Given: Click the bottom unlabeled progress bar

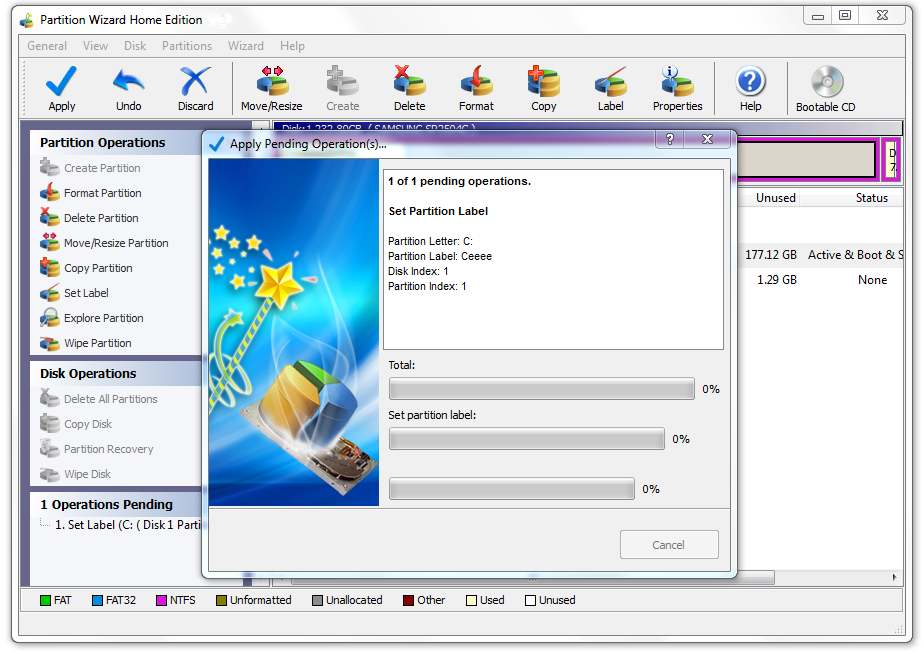Looking at the screenshot, I should click(x=512, y=489).
